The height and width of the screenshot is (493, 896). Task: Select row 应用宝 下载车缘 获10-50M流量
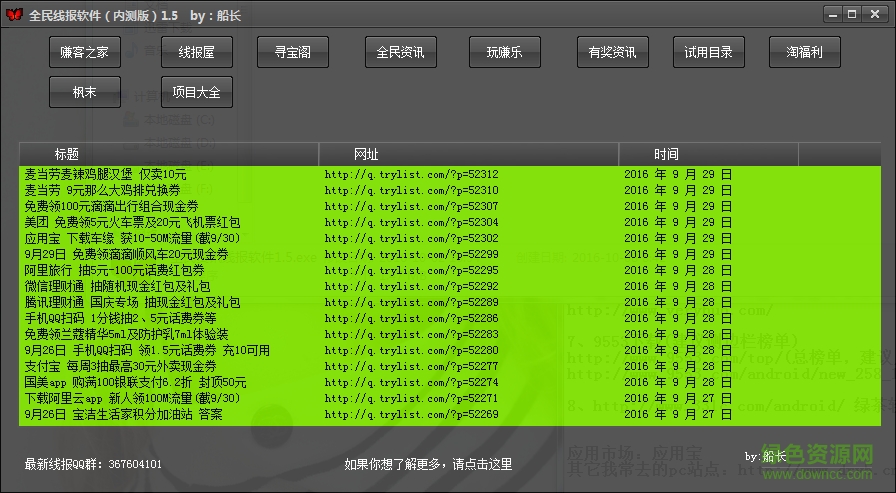(450, 238)
